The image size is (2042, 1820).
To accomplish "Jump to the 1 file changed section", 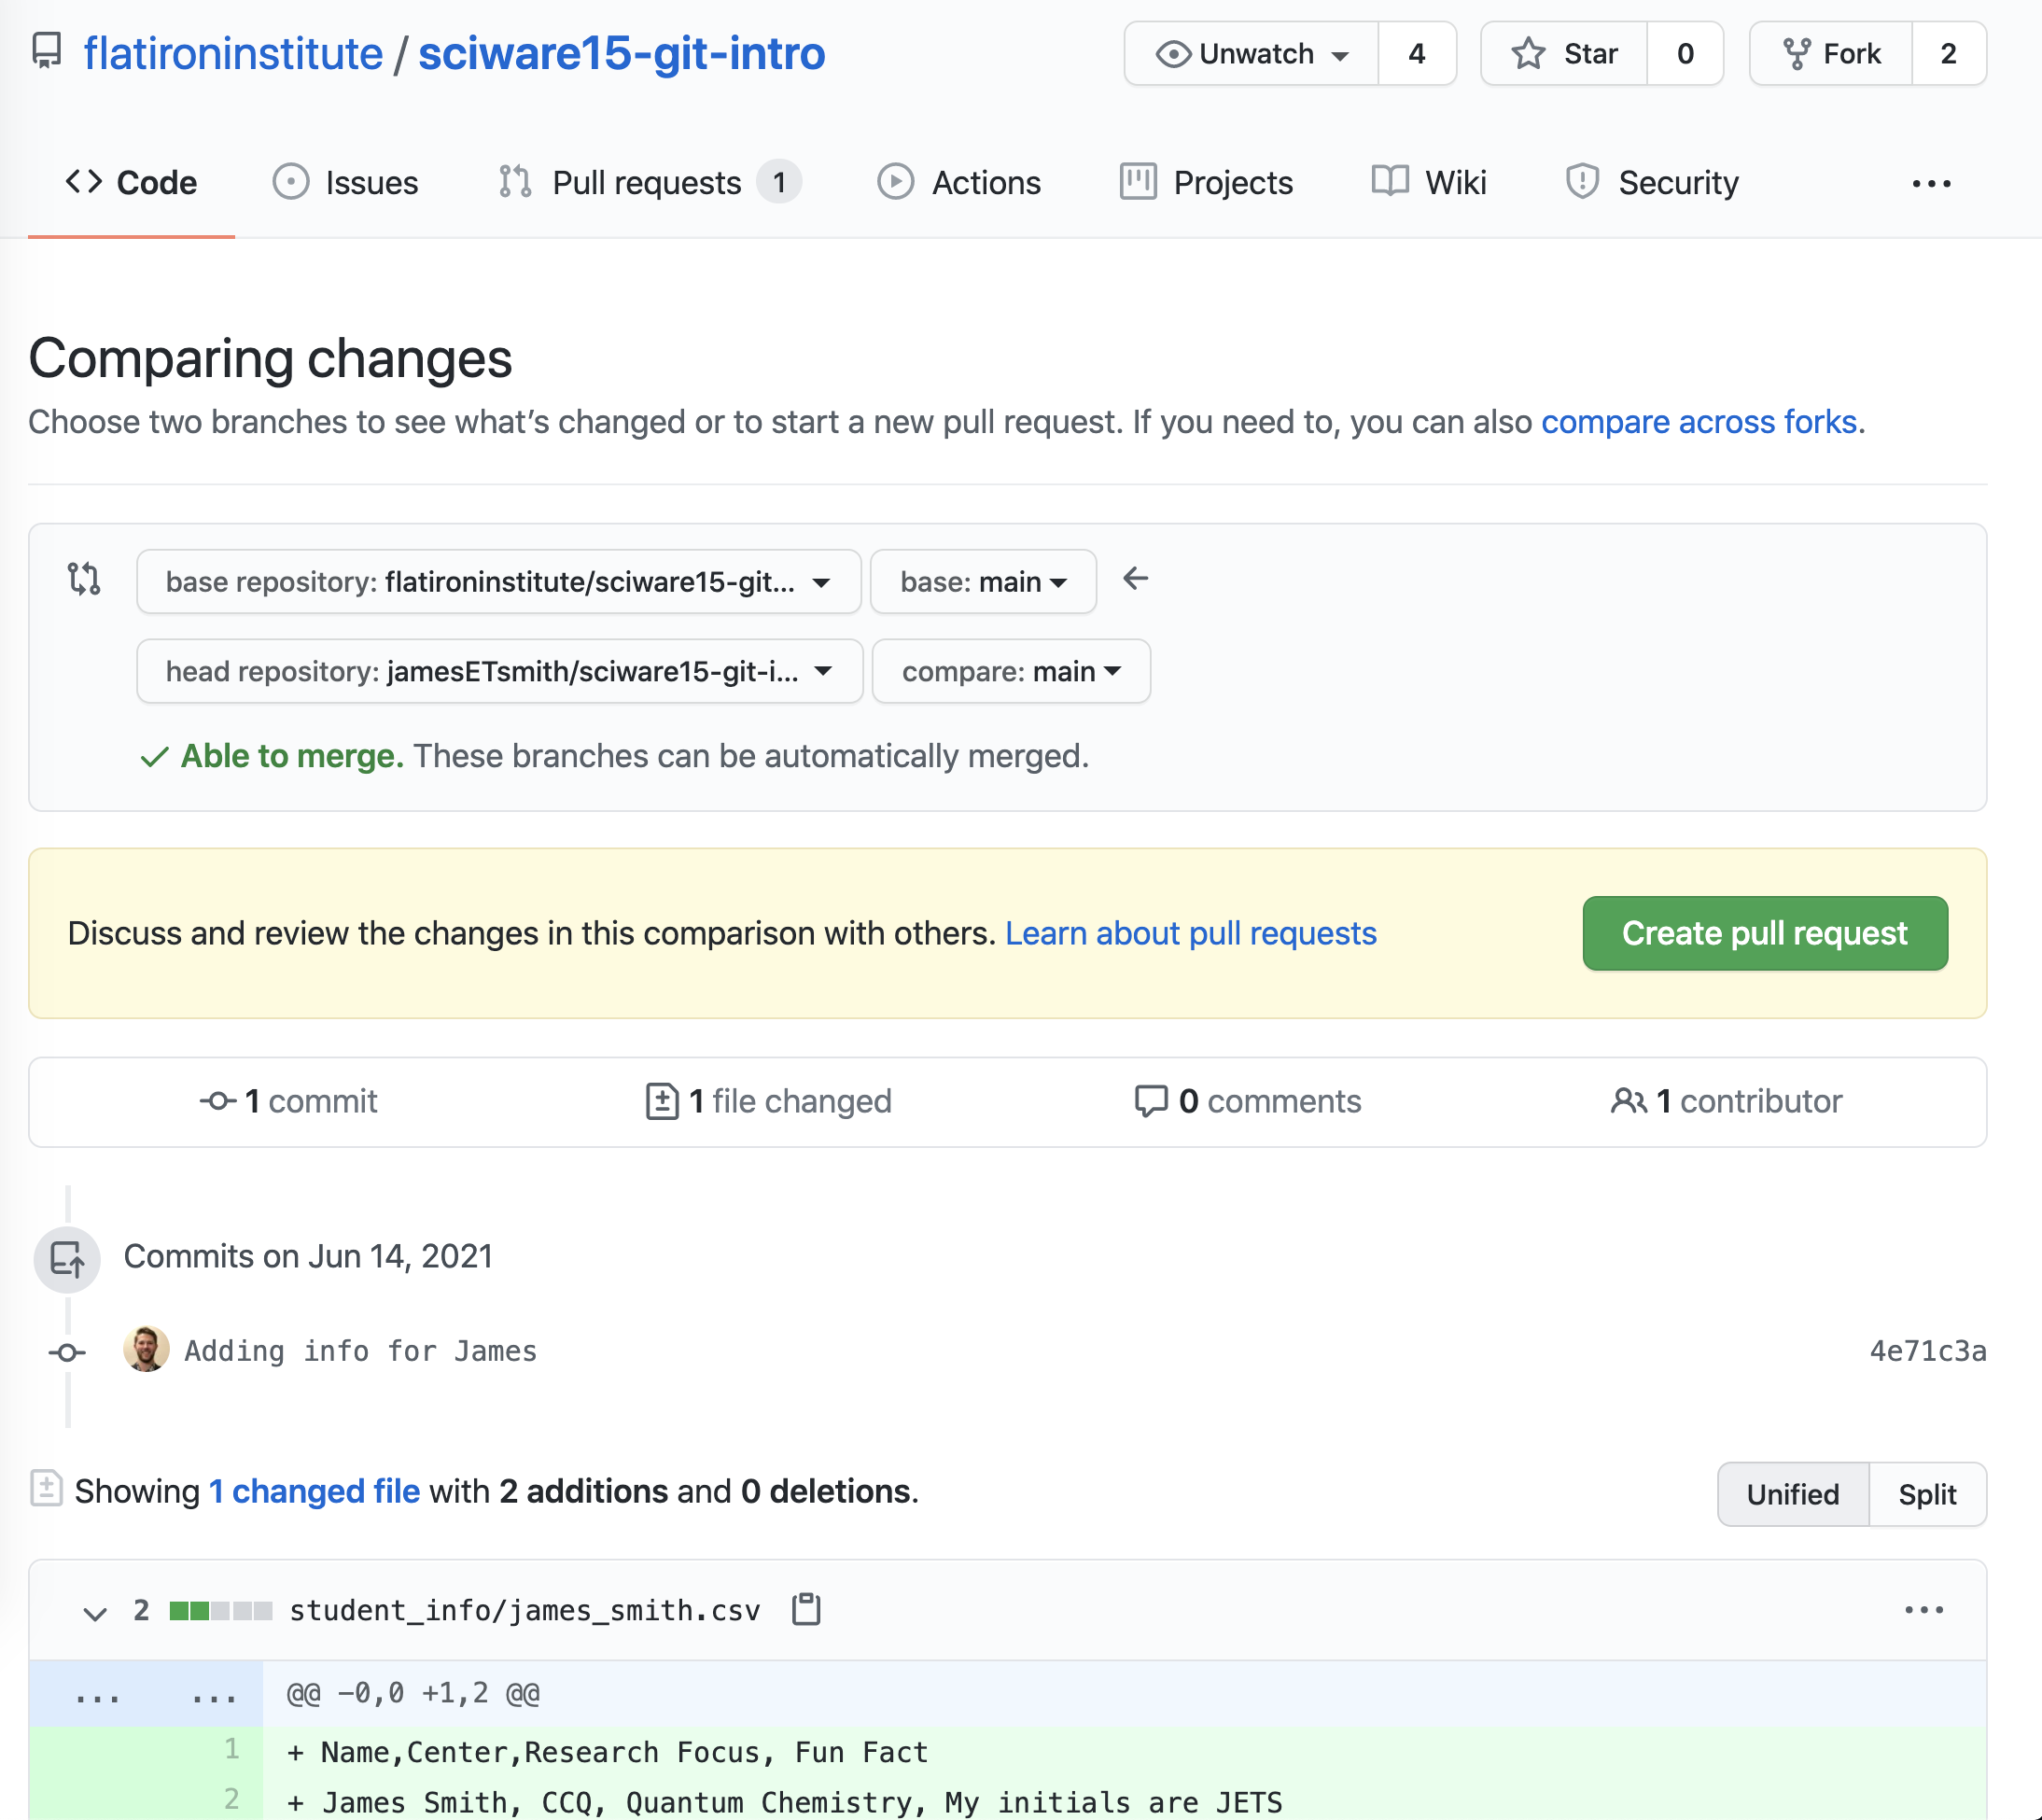I will pyautogui.click(x=768, y=1101).
